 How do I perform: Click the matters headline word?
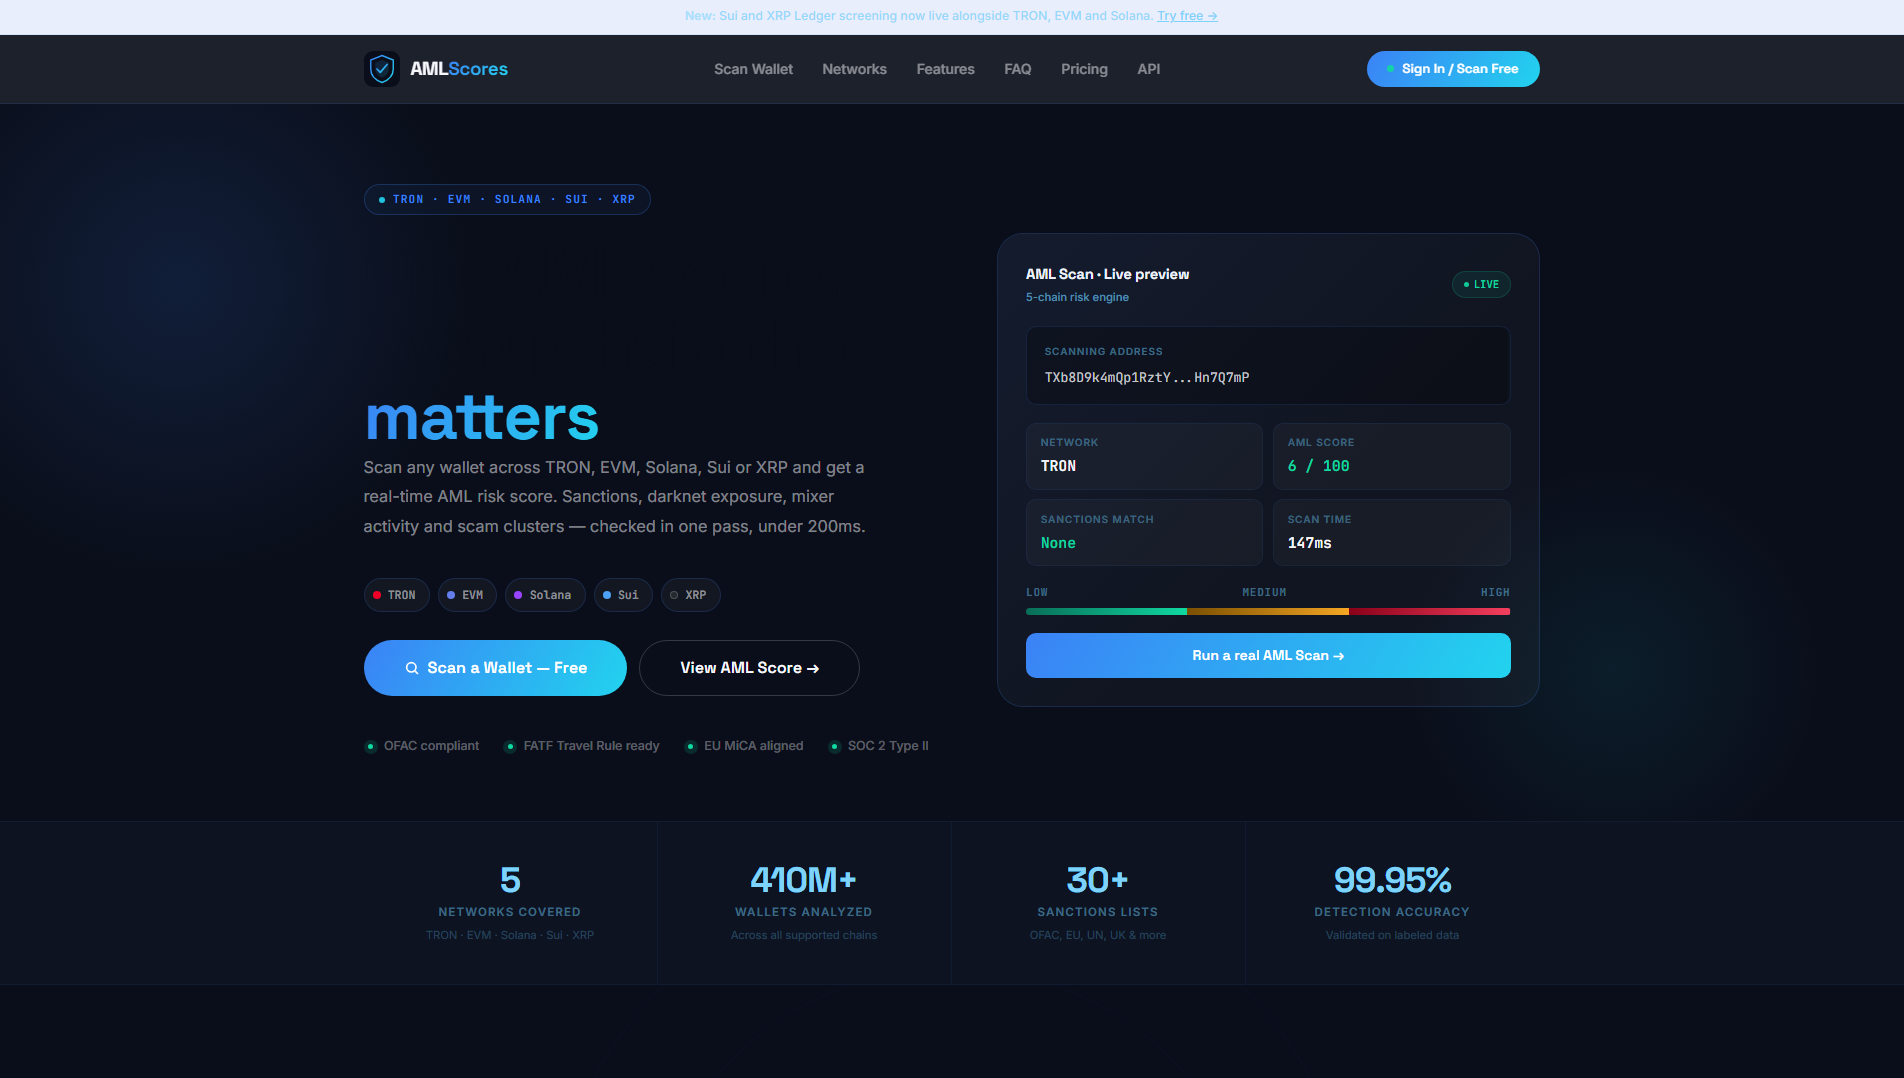point(482,418)
